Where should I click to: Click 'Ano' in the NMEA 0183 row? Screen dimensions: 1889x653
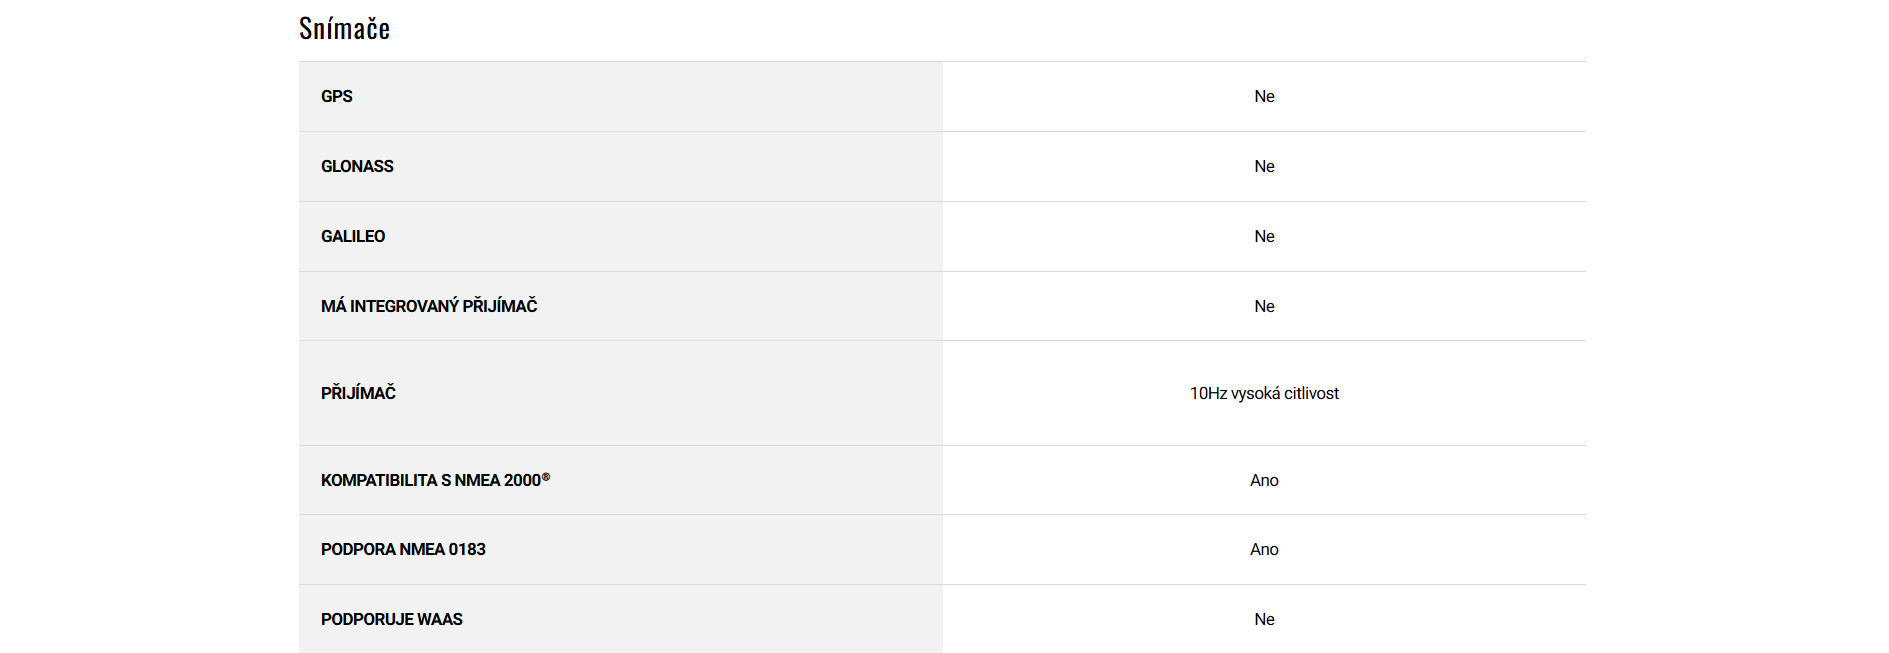(1264, 550)
